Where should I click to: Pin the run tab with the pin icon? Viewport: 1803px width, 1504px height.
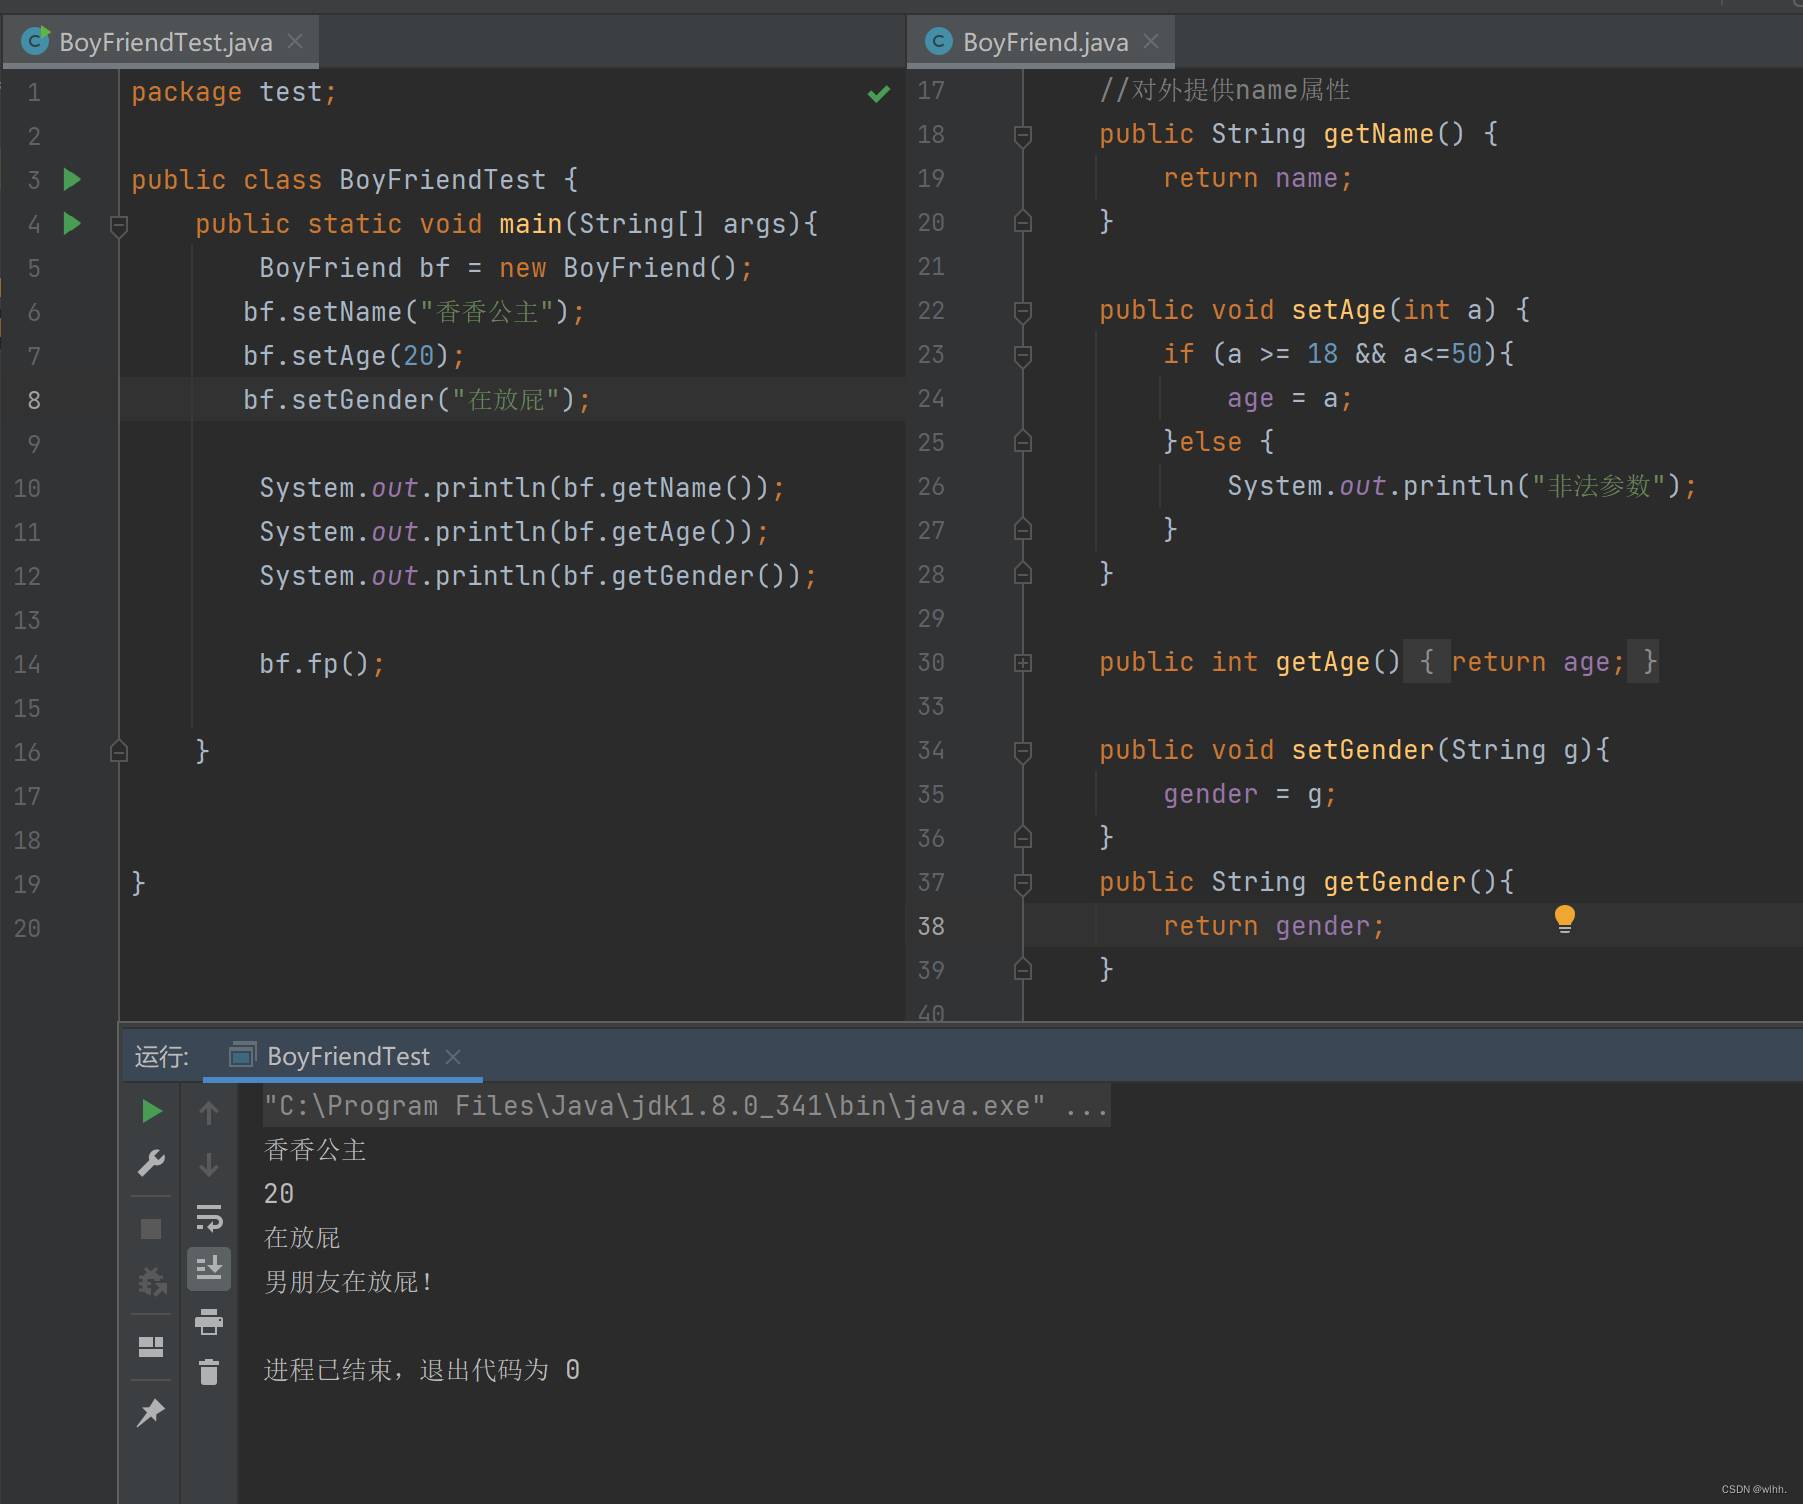pyautogui.click(x=151, y=1412)
